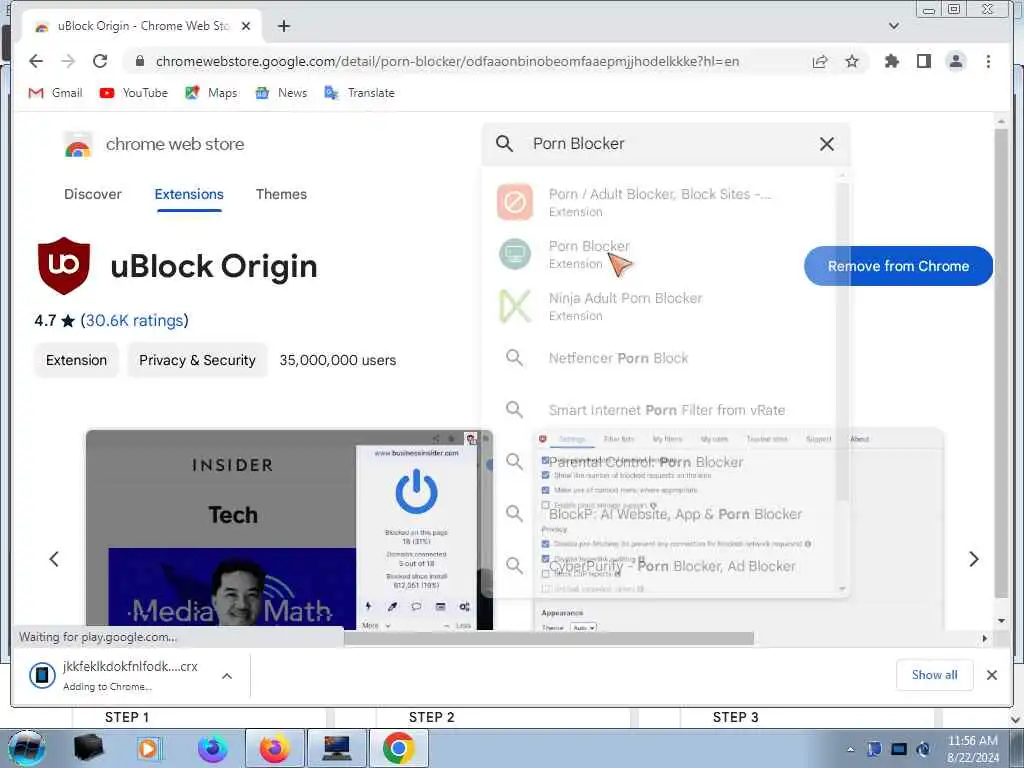Click the Privacy & Security chip
The width and height of the screenshot is (1024, 768).
pyautogui.click(x=197, y=360)
